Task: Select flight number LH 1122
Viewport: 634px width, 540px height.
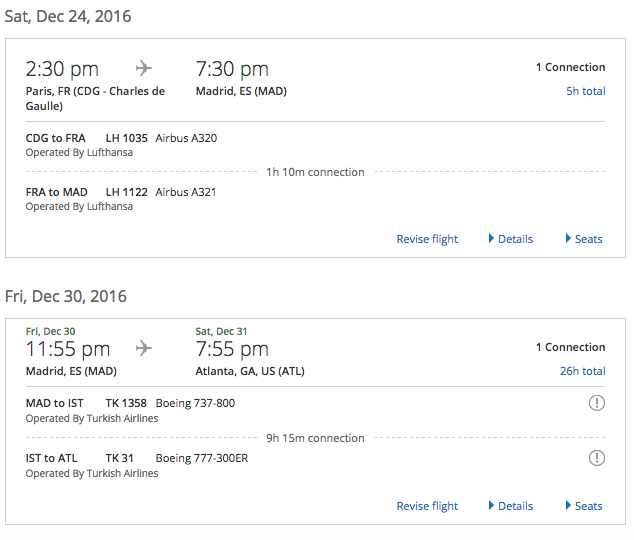Action: (127, 192)
